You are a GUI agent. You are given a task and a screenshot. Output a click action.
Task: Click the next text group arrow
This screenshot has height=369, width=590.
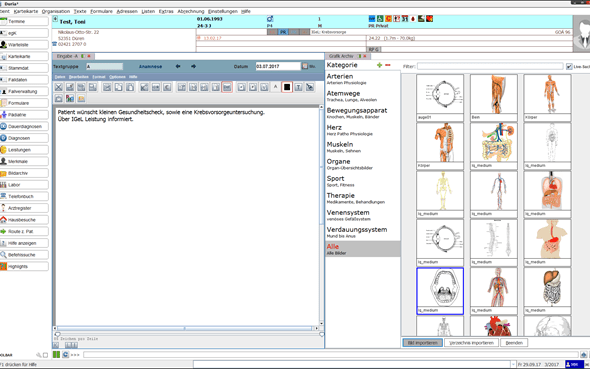point(193,66)
